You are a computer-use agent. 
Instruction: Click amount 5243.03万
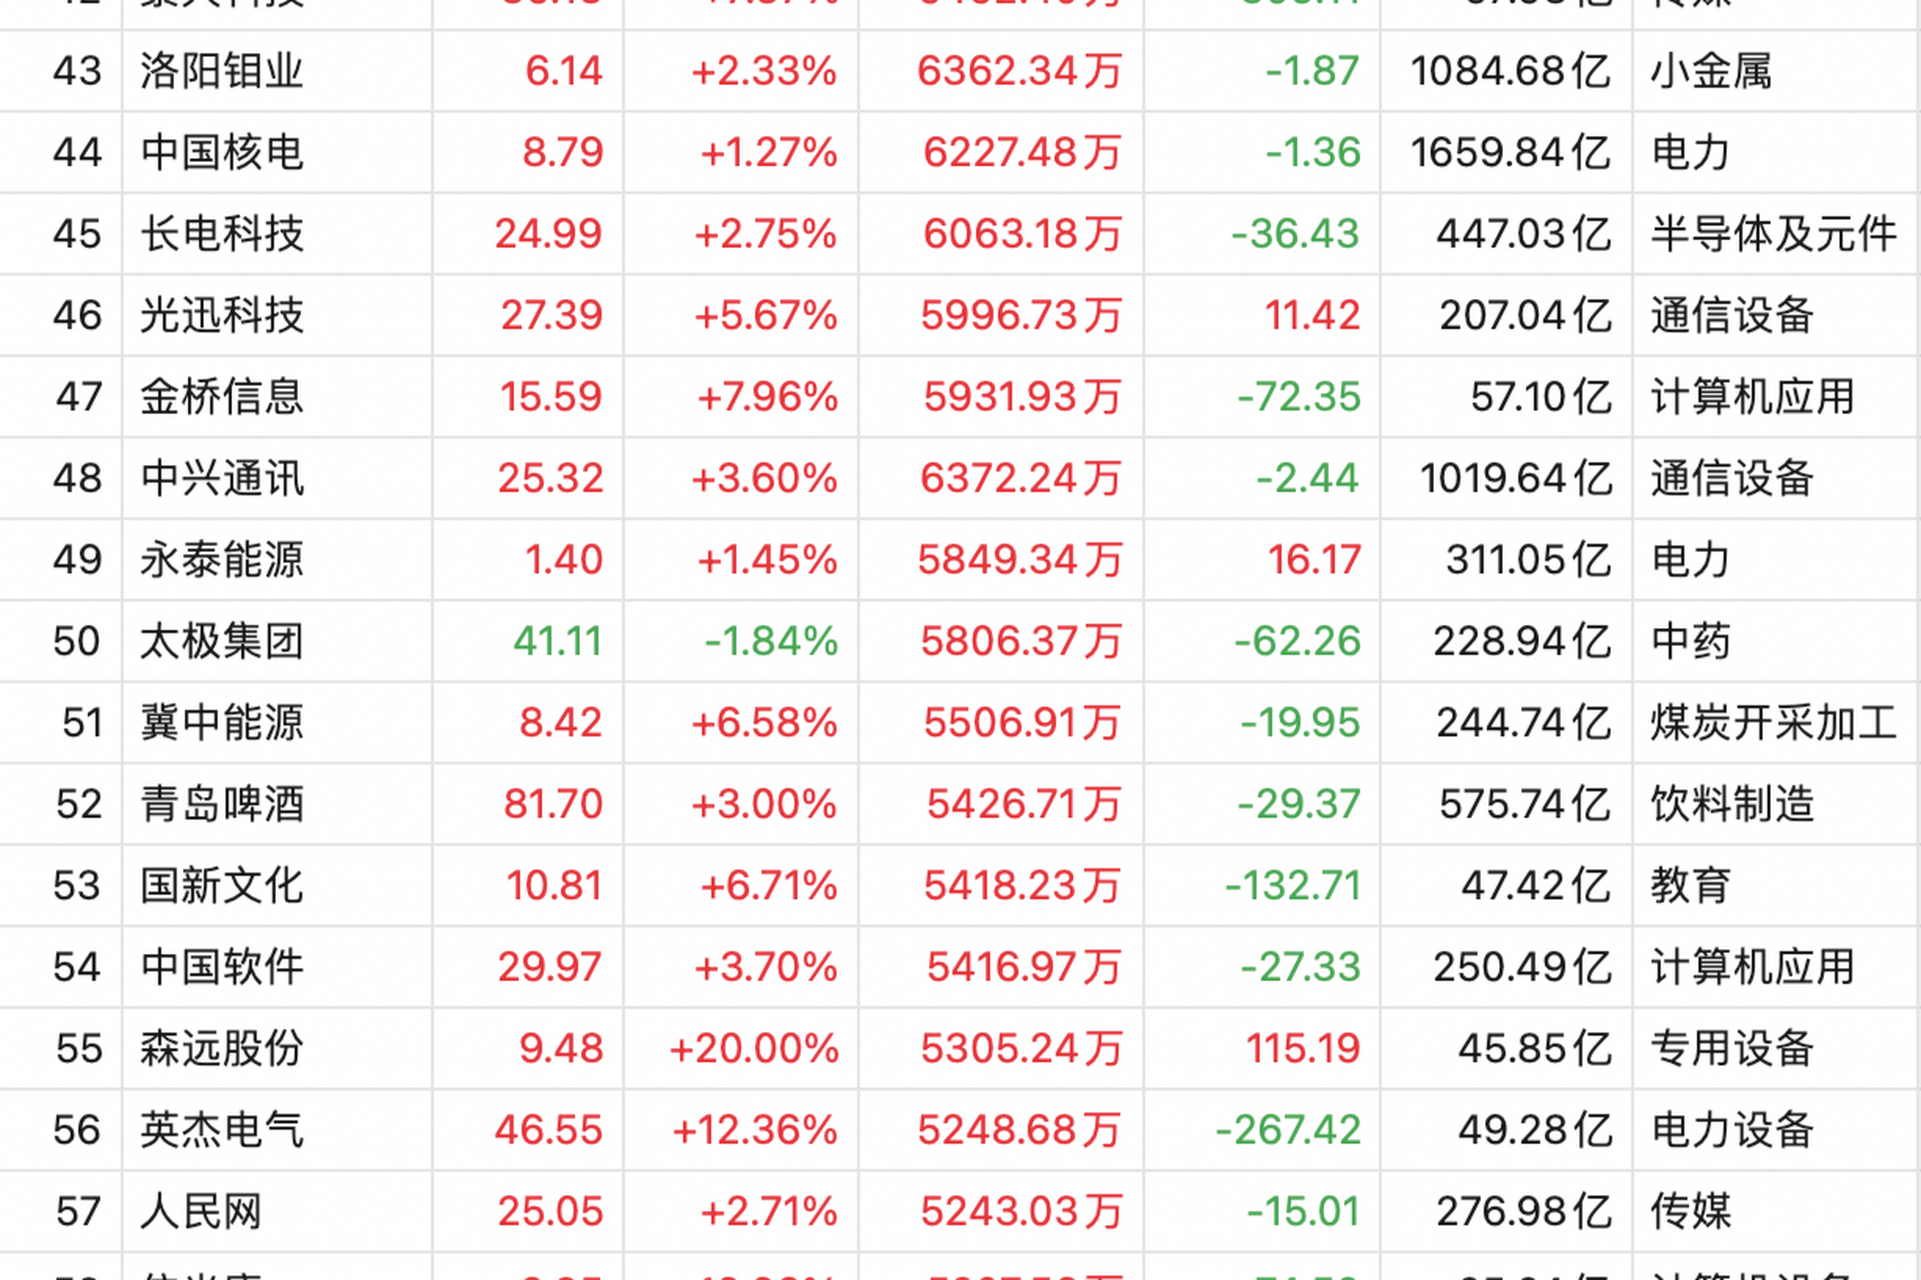click(1021, 1212)
